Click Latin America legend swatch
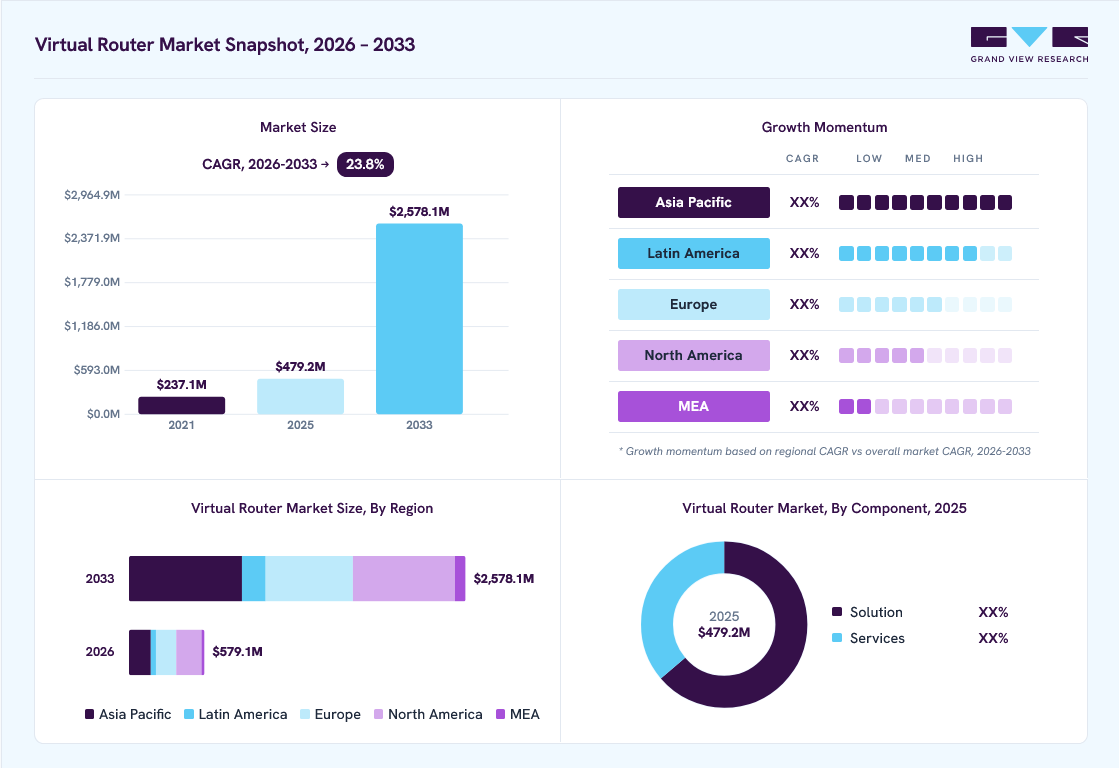This screenshot has height=768, width=1120. 189,714
